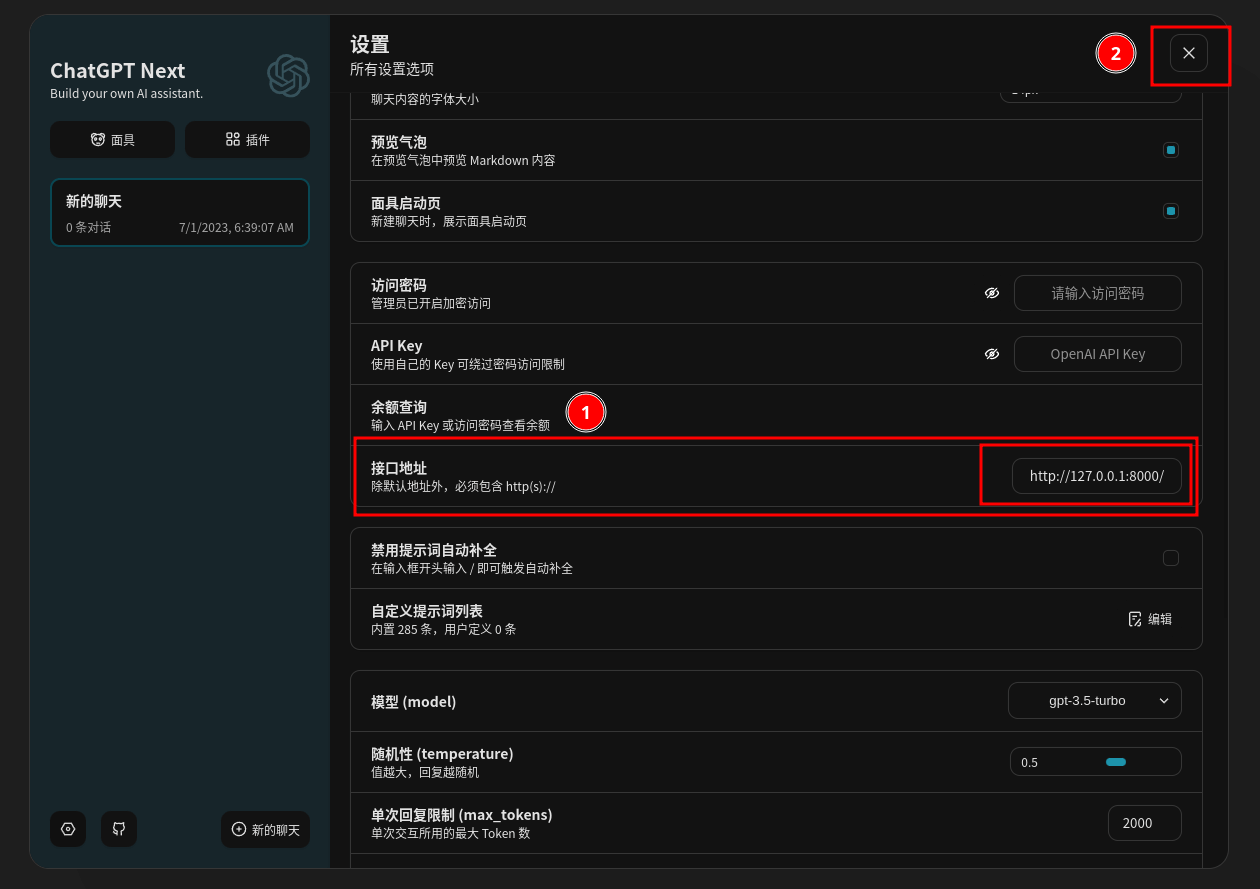The height and width of the screenshot is (889, 1260).
Task: Select the 新的聊天 conversation card
Action: tap(180, 213)
